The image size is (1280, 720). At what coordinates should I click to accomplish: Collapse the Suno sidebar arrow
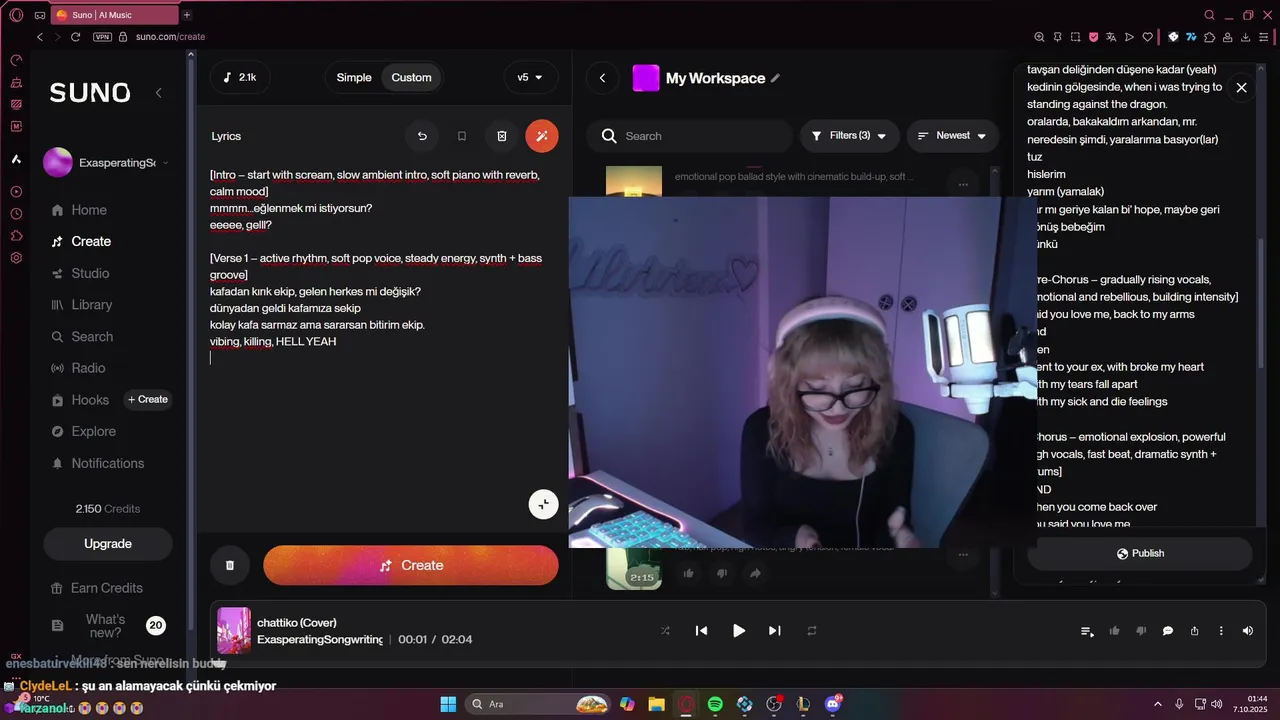pyautogui.click(x=158, y=93)
